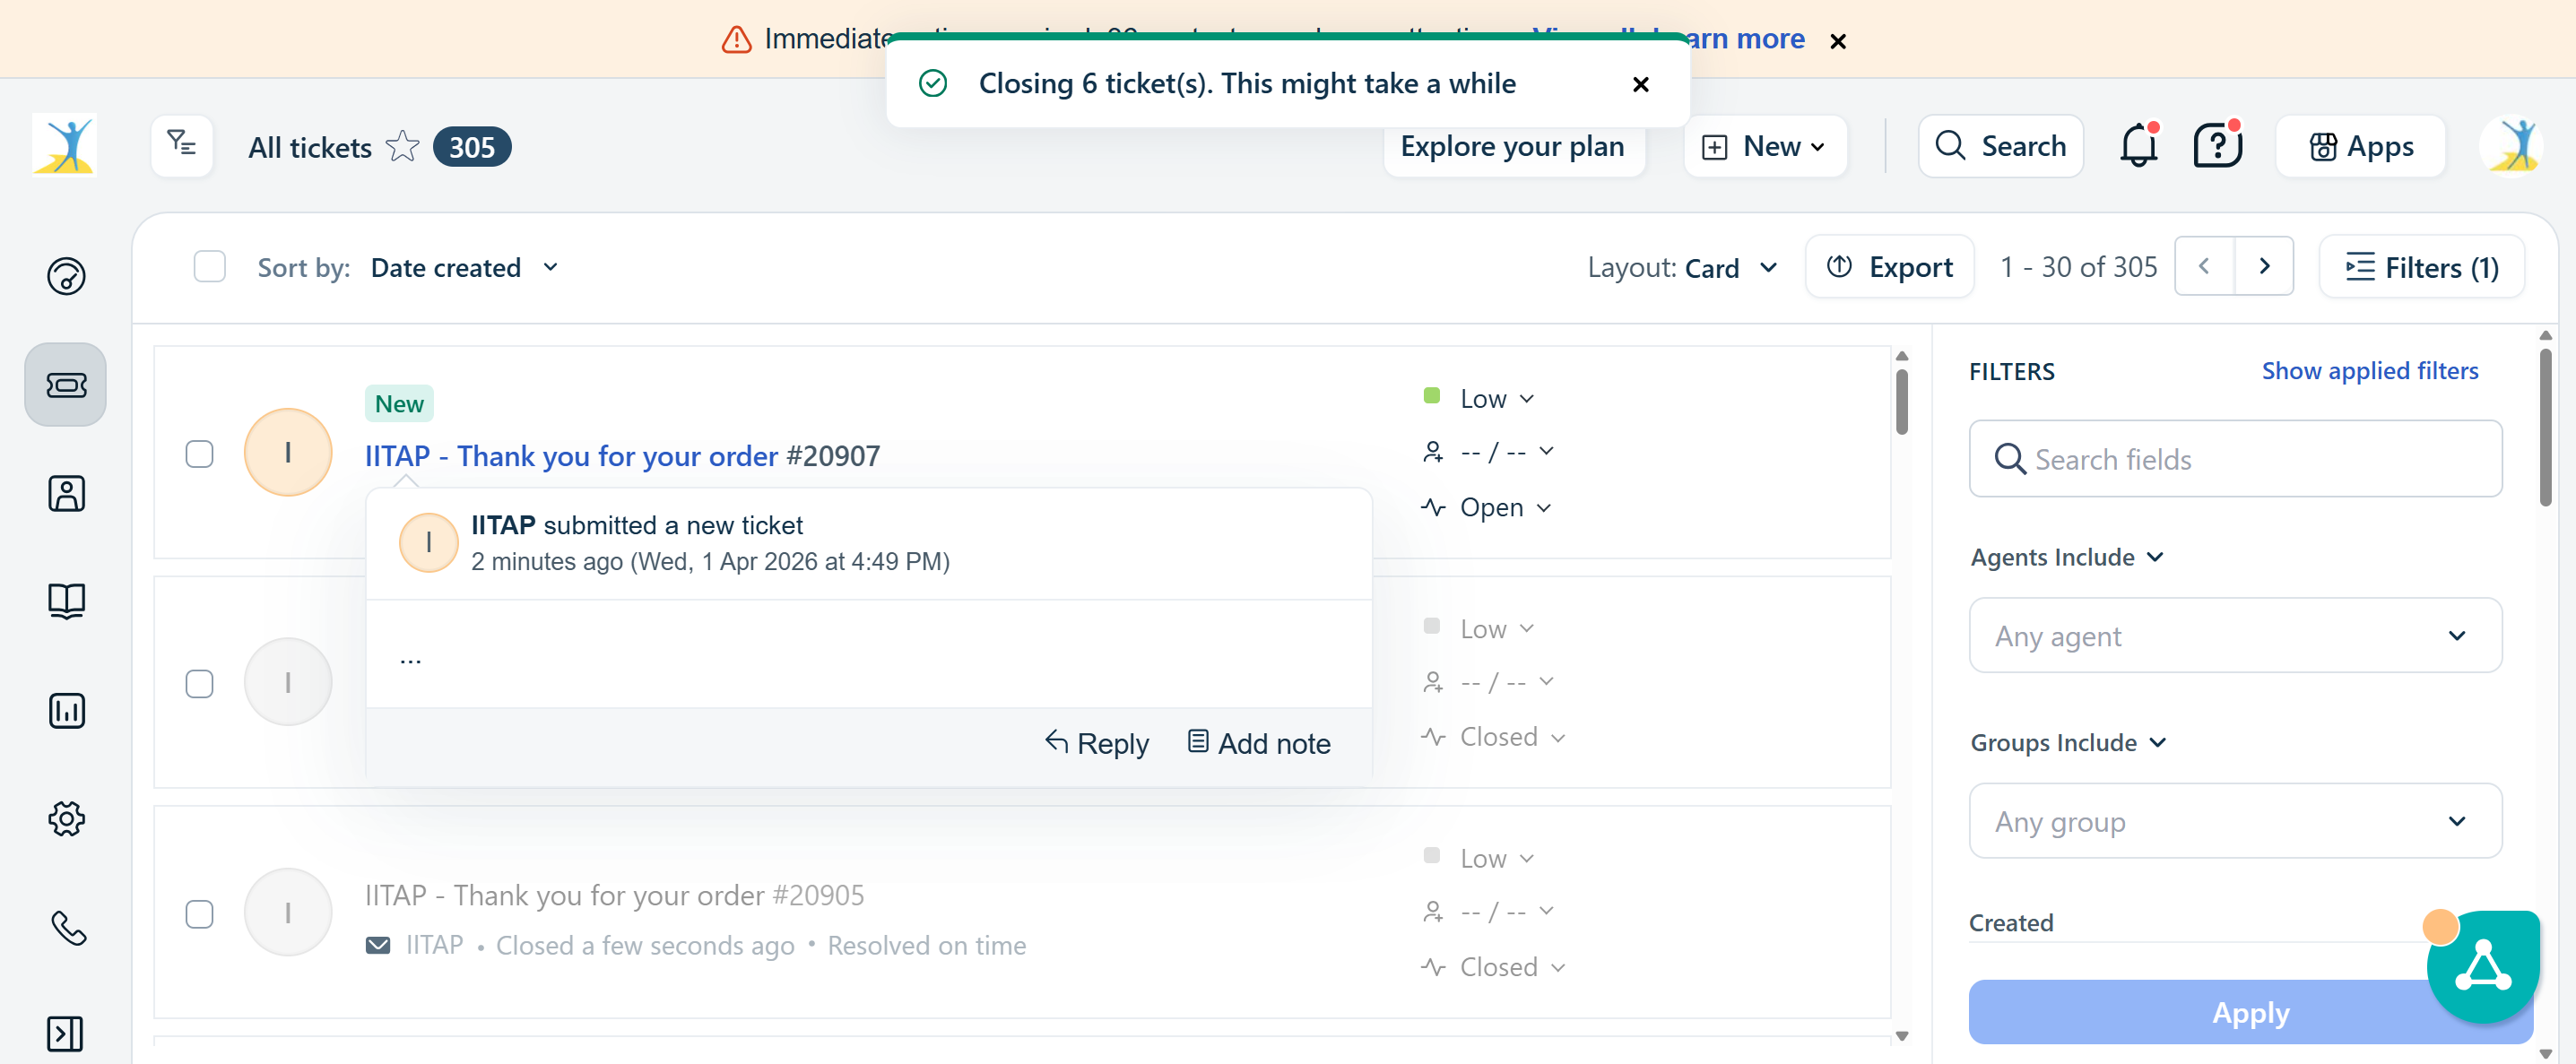Screen dimensions: 2576x1064
Task: Click the Search fields input in filters
Action: point(2235,459)
